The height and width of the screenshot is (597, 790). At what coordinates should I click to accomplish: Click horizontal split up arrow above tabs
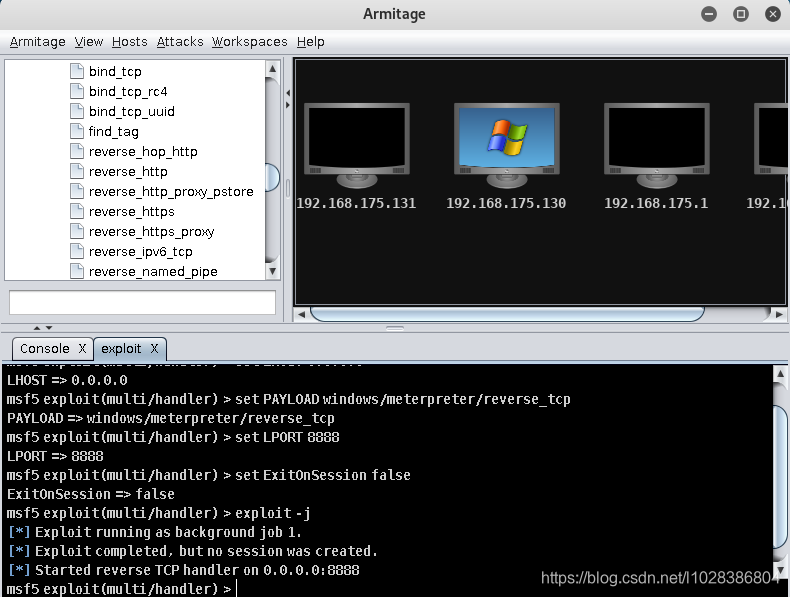pyautogui.click(x=37, y=327)
